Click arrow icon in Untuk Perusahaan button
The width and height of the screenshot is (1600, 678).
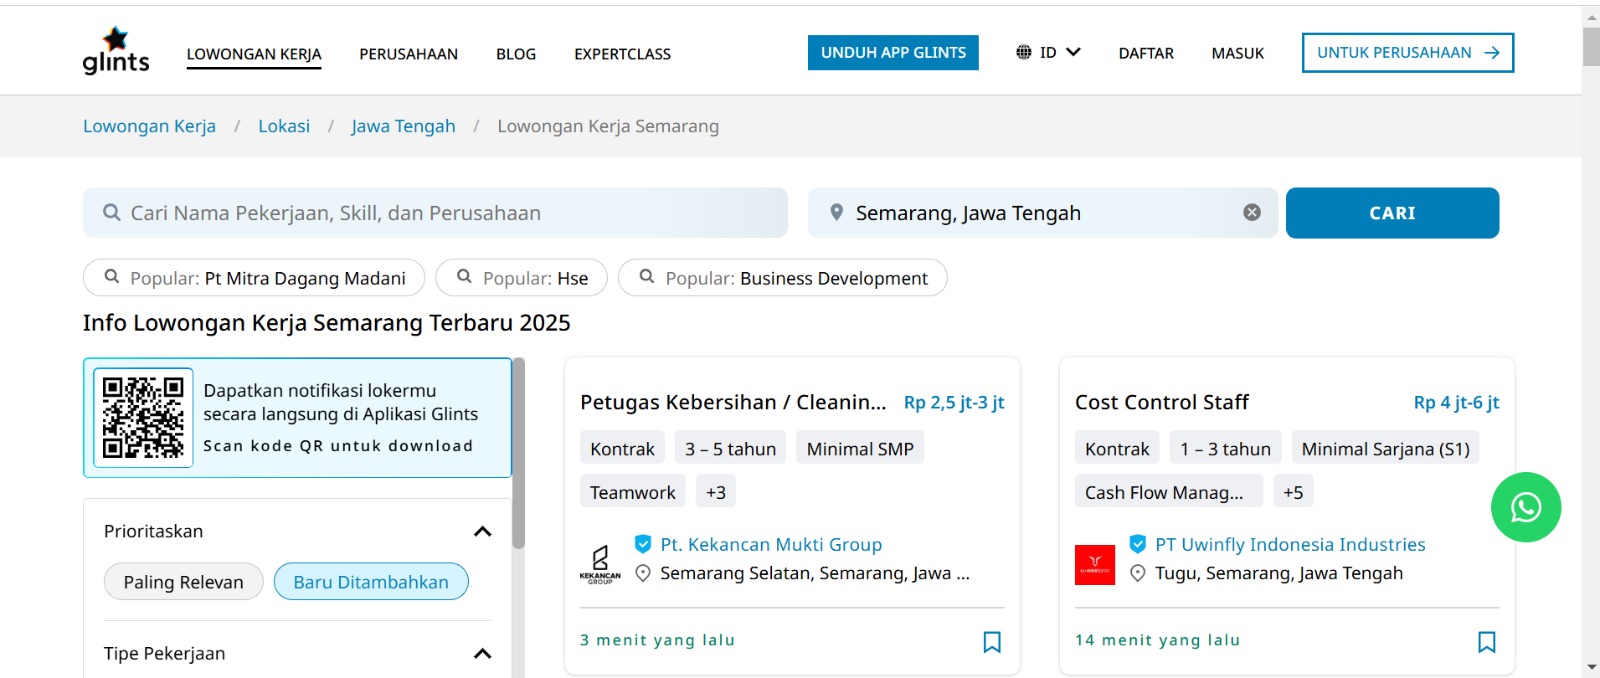[x=1492, y=53]
